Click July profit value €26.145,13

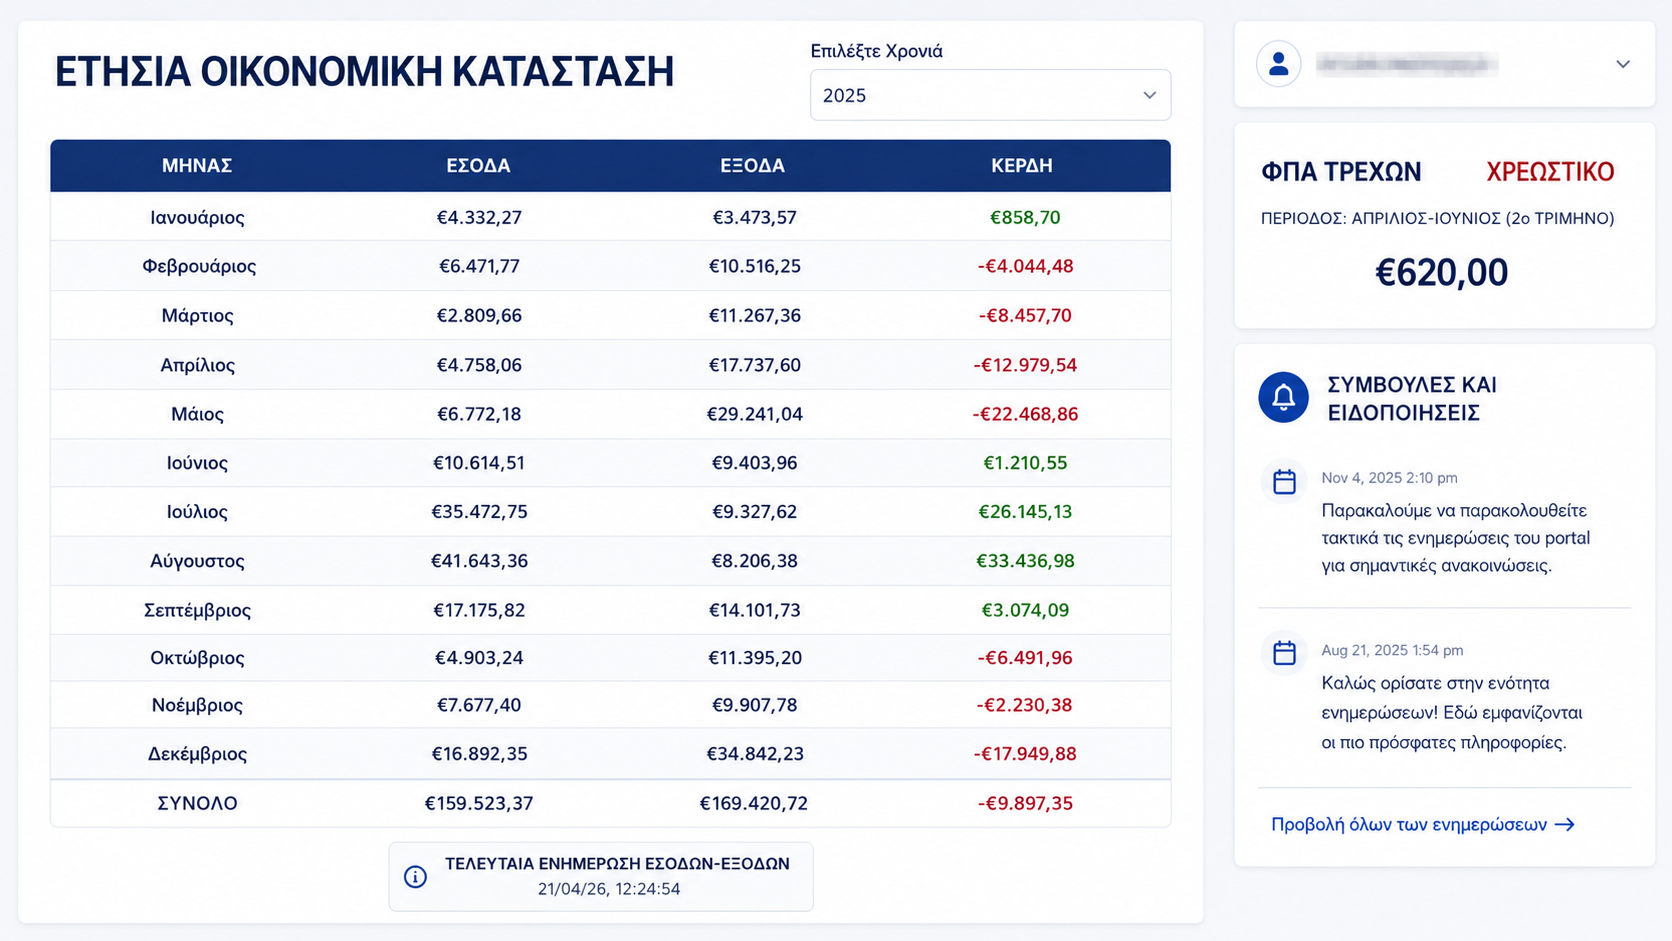tap(1024, 512)
